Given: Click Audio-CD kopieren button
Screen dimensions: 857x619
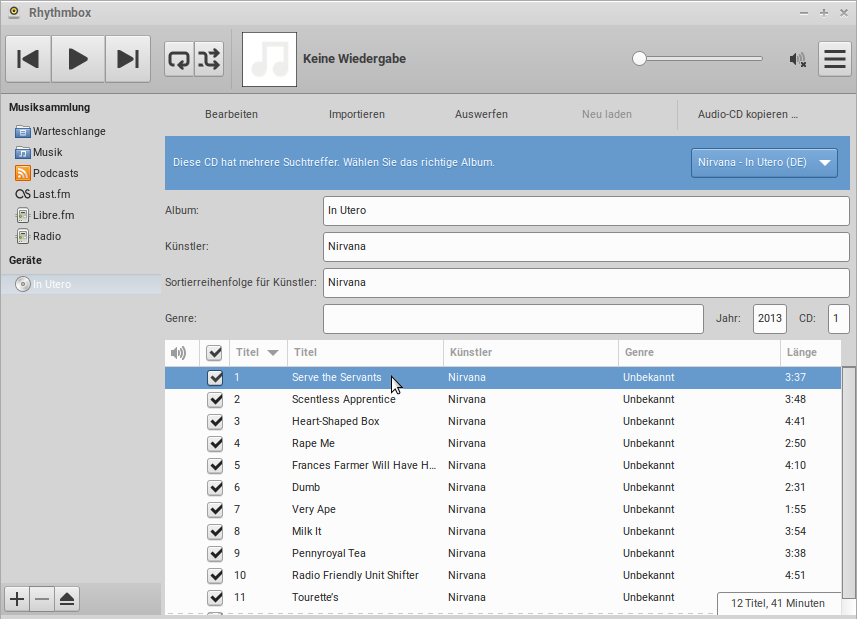Looking at the screenshot, I should click(748, 114).
